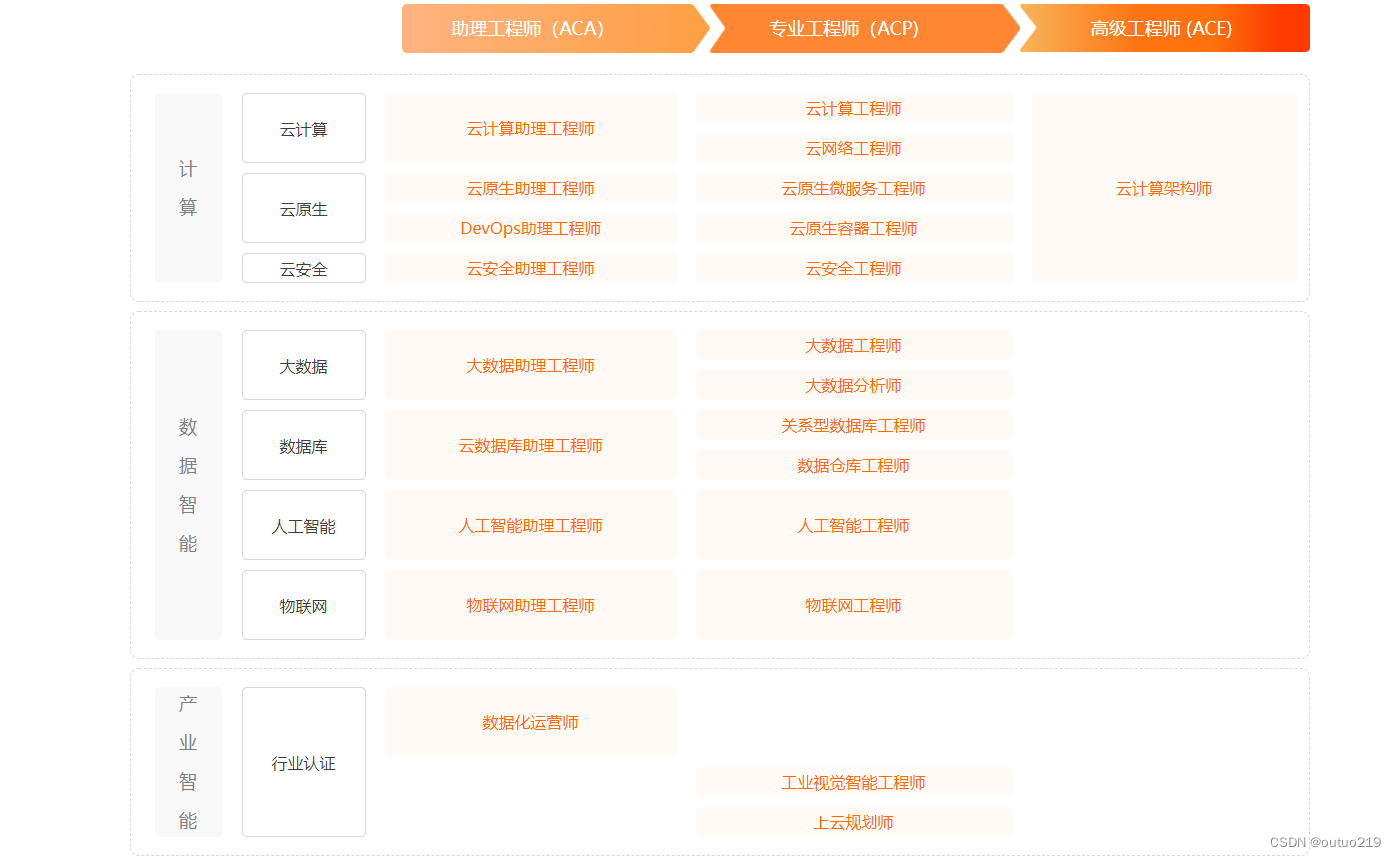Open 上云规划师 certification
1396x857 pixels.
854,822
